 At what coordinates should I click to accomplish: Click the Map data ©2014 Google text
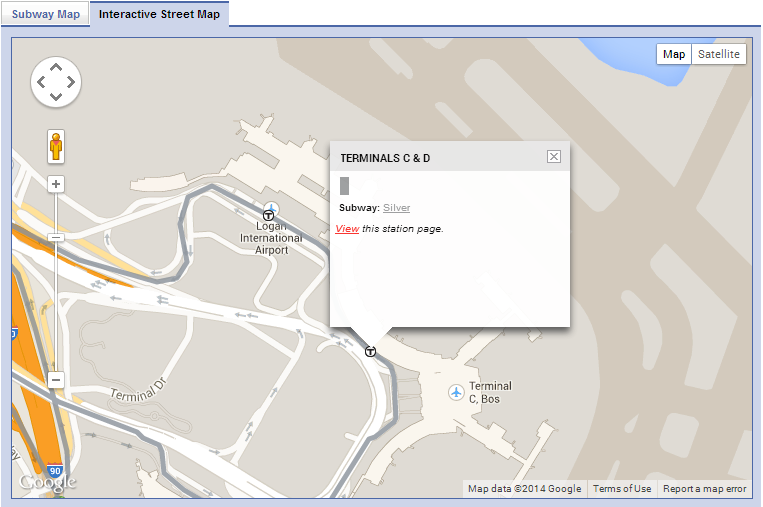(x=524, y=489)
